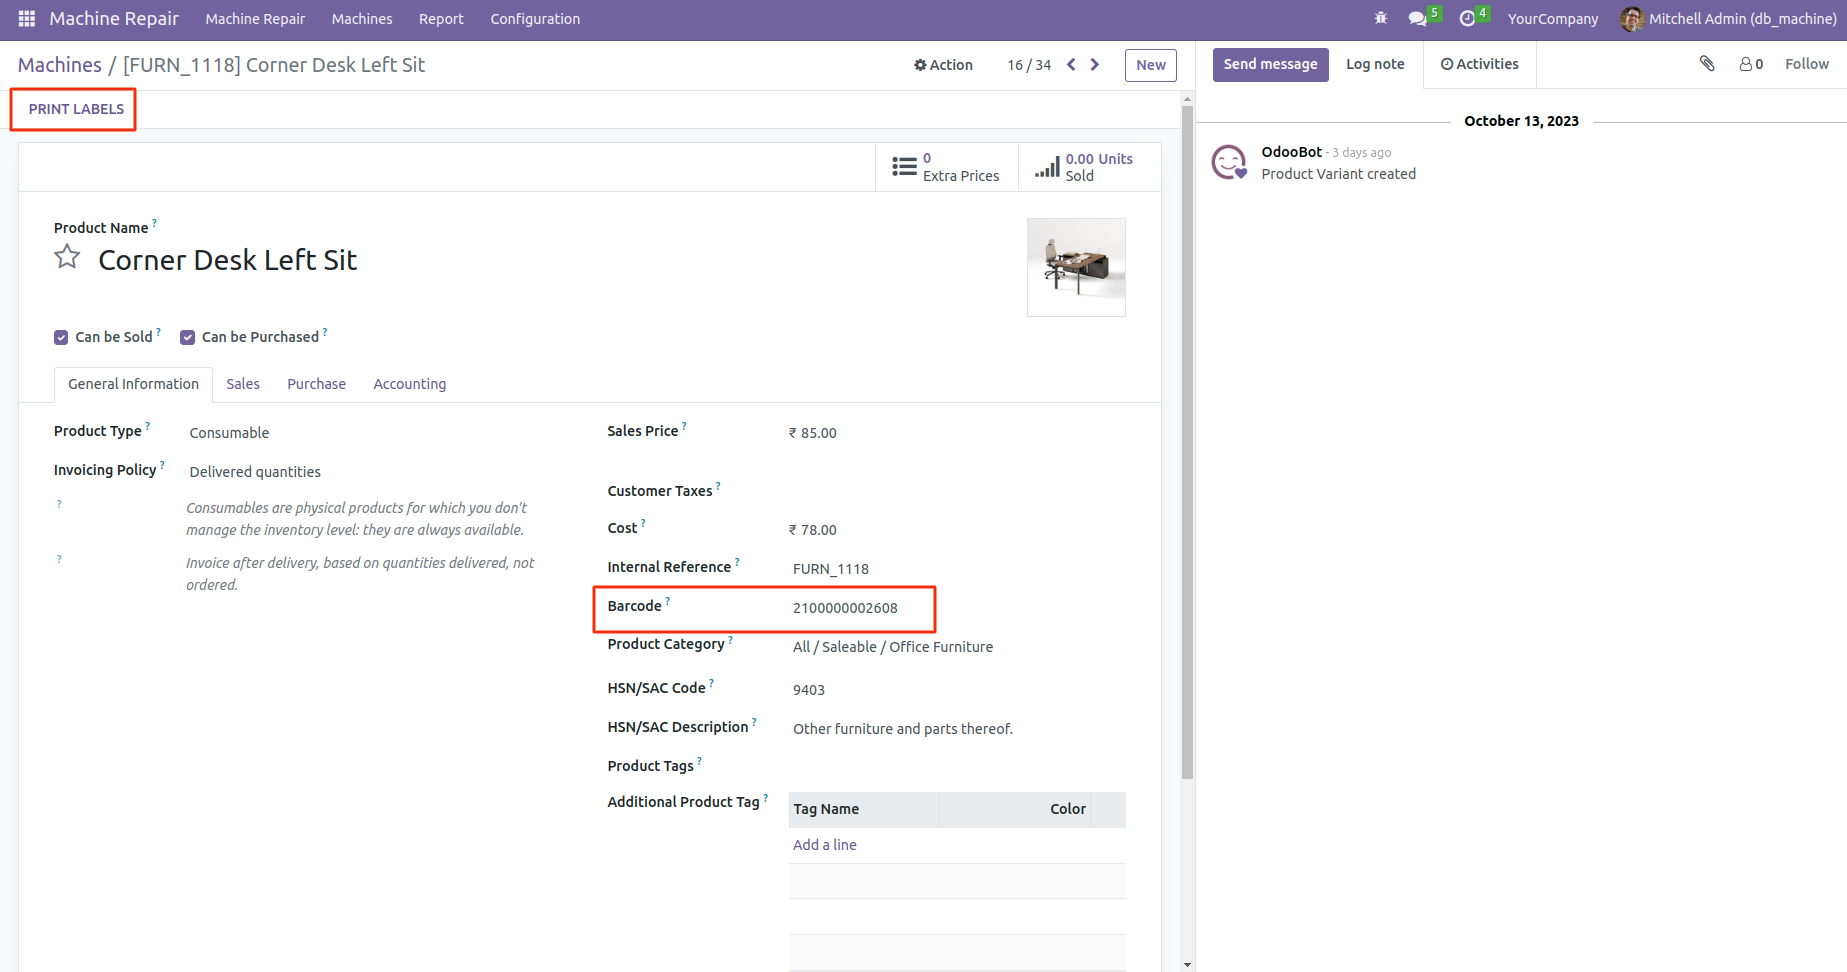Click help mark beside Invoicing Policy
This screenshot has height=972, width=1847.
(162, 465)
